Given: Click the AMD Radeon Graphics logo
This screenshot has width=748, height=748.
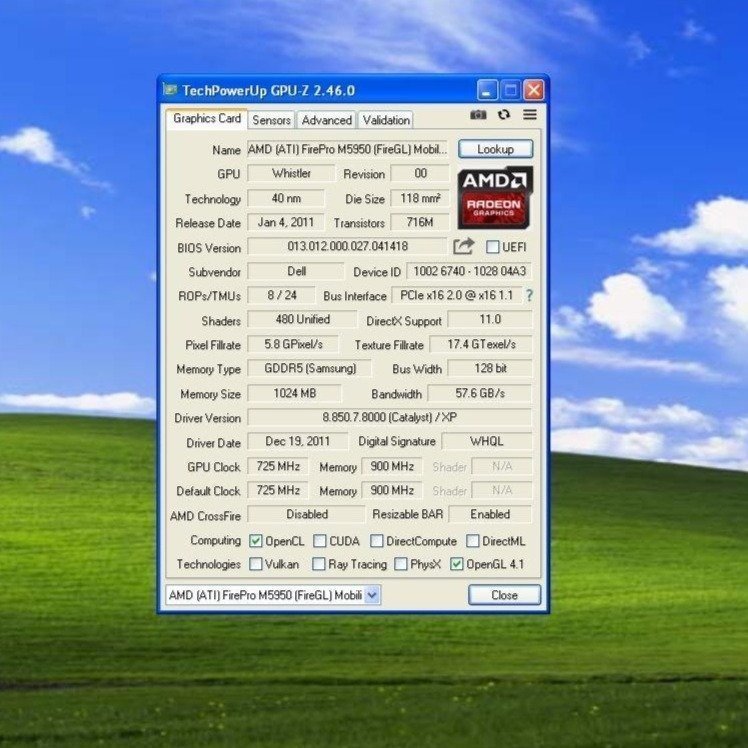Looking at the screenshot, I should tap(495, 197).
